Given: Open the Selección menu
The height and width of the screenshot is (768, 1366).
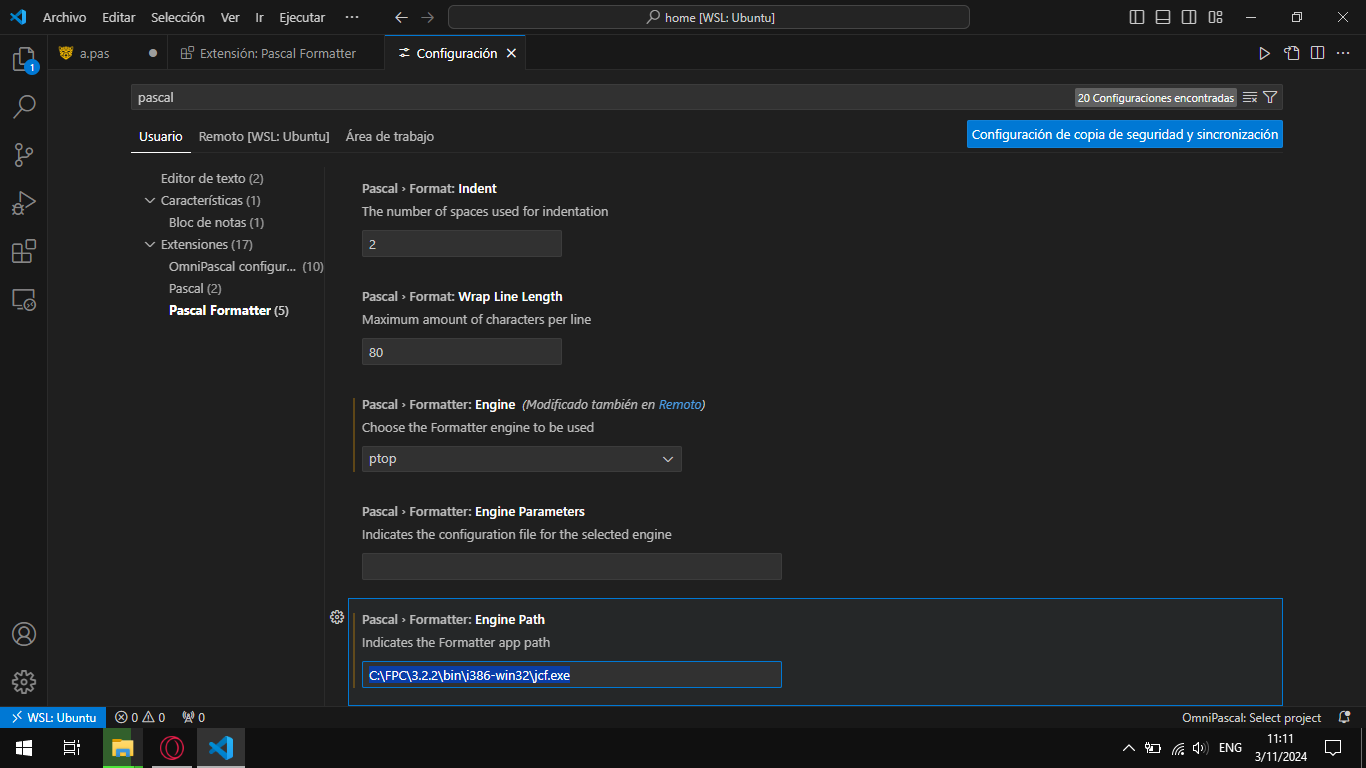Looking at the screenshot, I should (178, 17).
